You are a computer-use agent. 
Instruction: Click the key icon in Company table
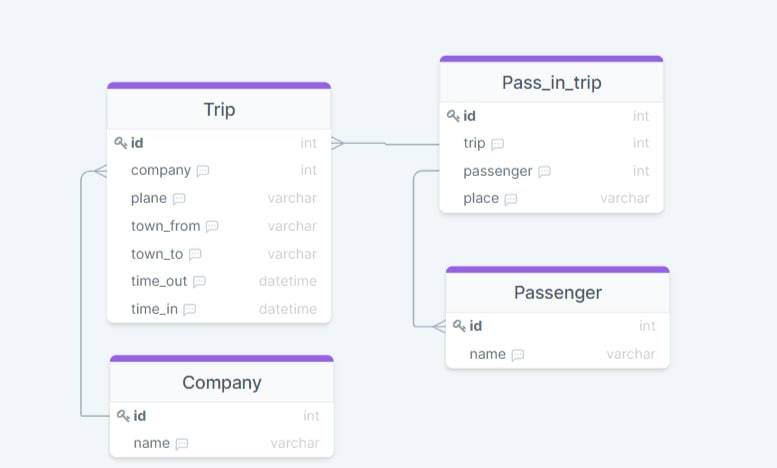(x=123, y=416)
